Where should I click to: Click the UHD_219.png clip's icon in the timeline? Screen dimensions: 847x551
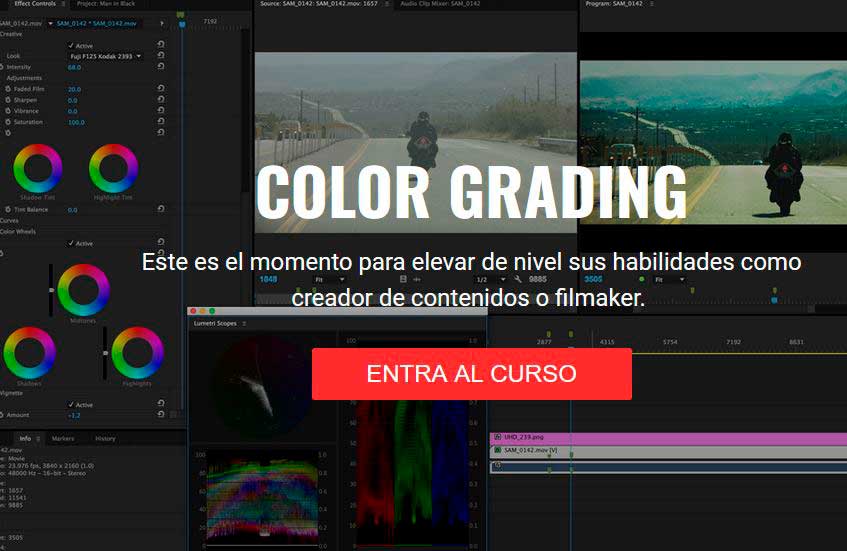[498, 437]
